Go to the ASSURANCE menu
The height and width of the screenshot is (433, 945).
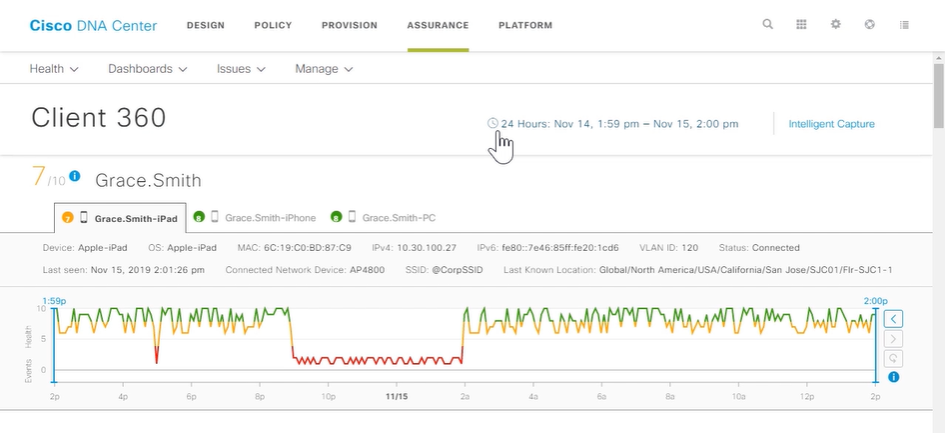[438, 25]
